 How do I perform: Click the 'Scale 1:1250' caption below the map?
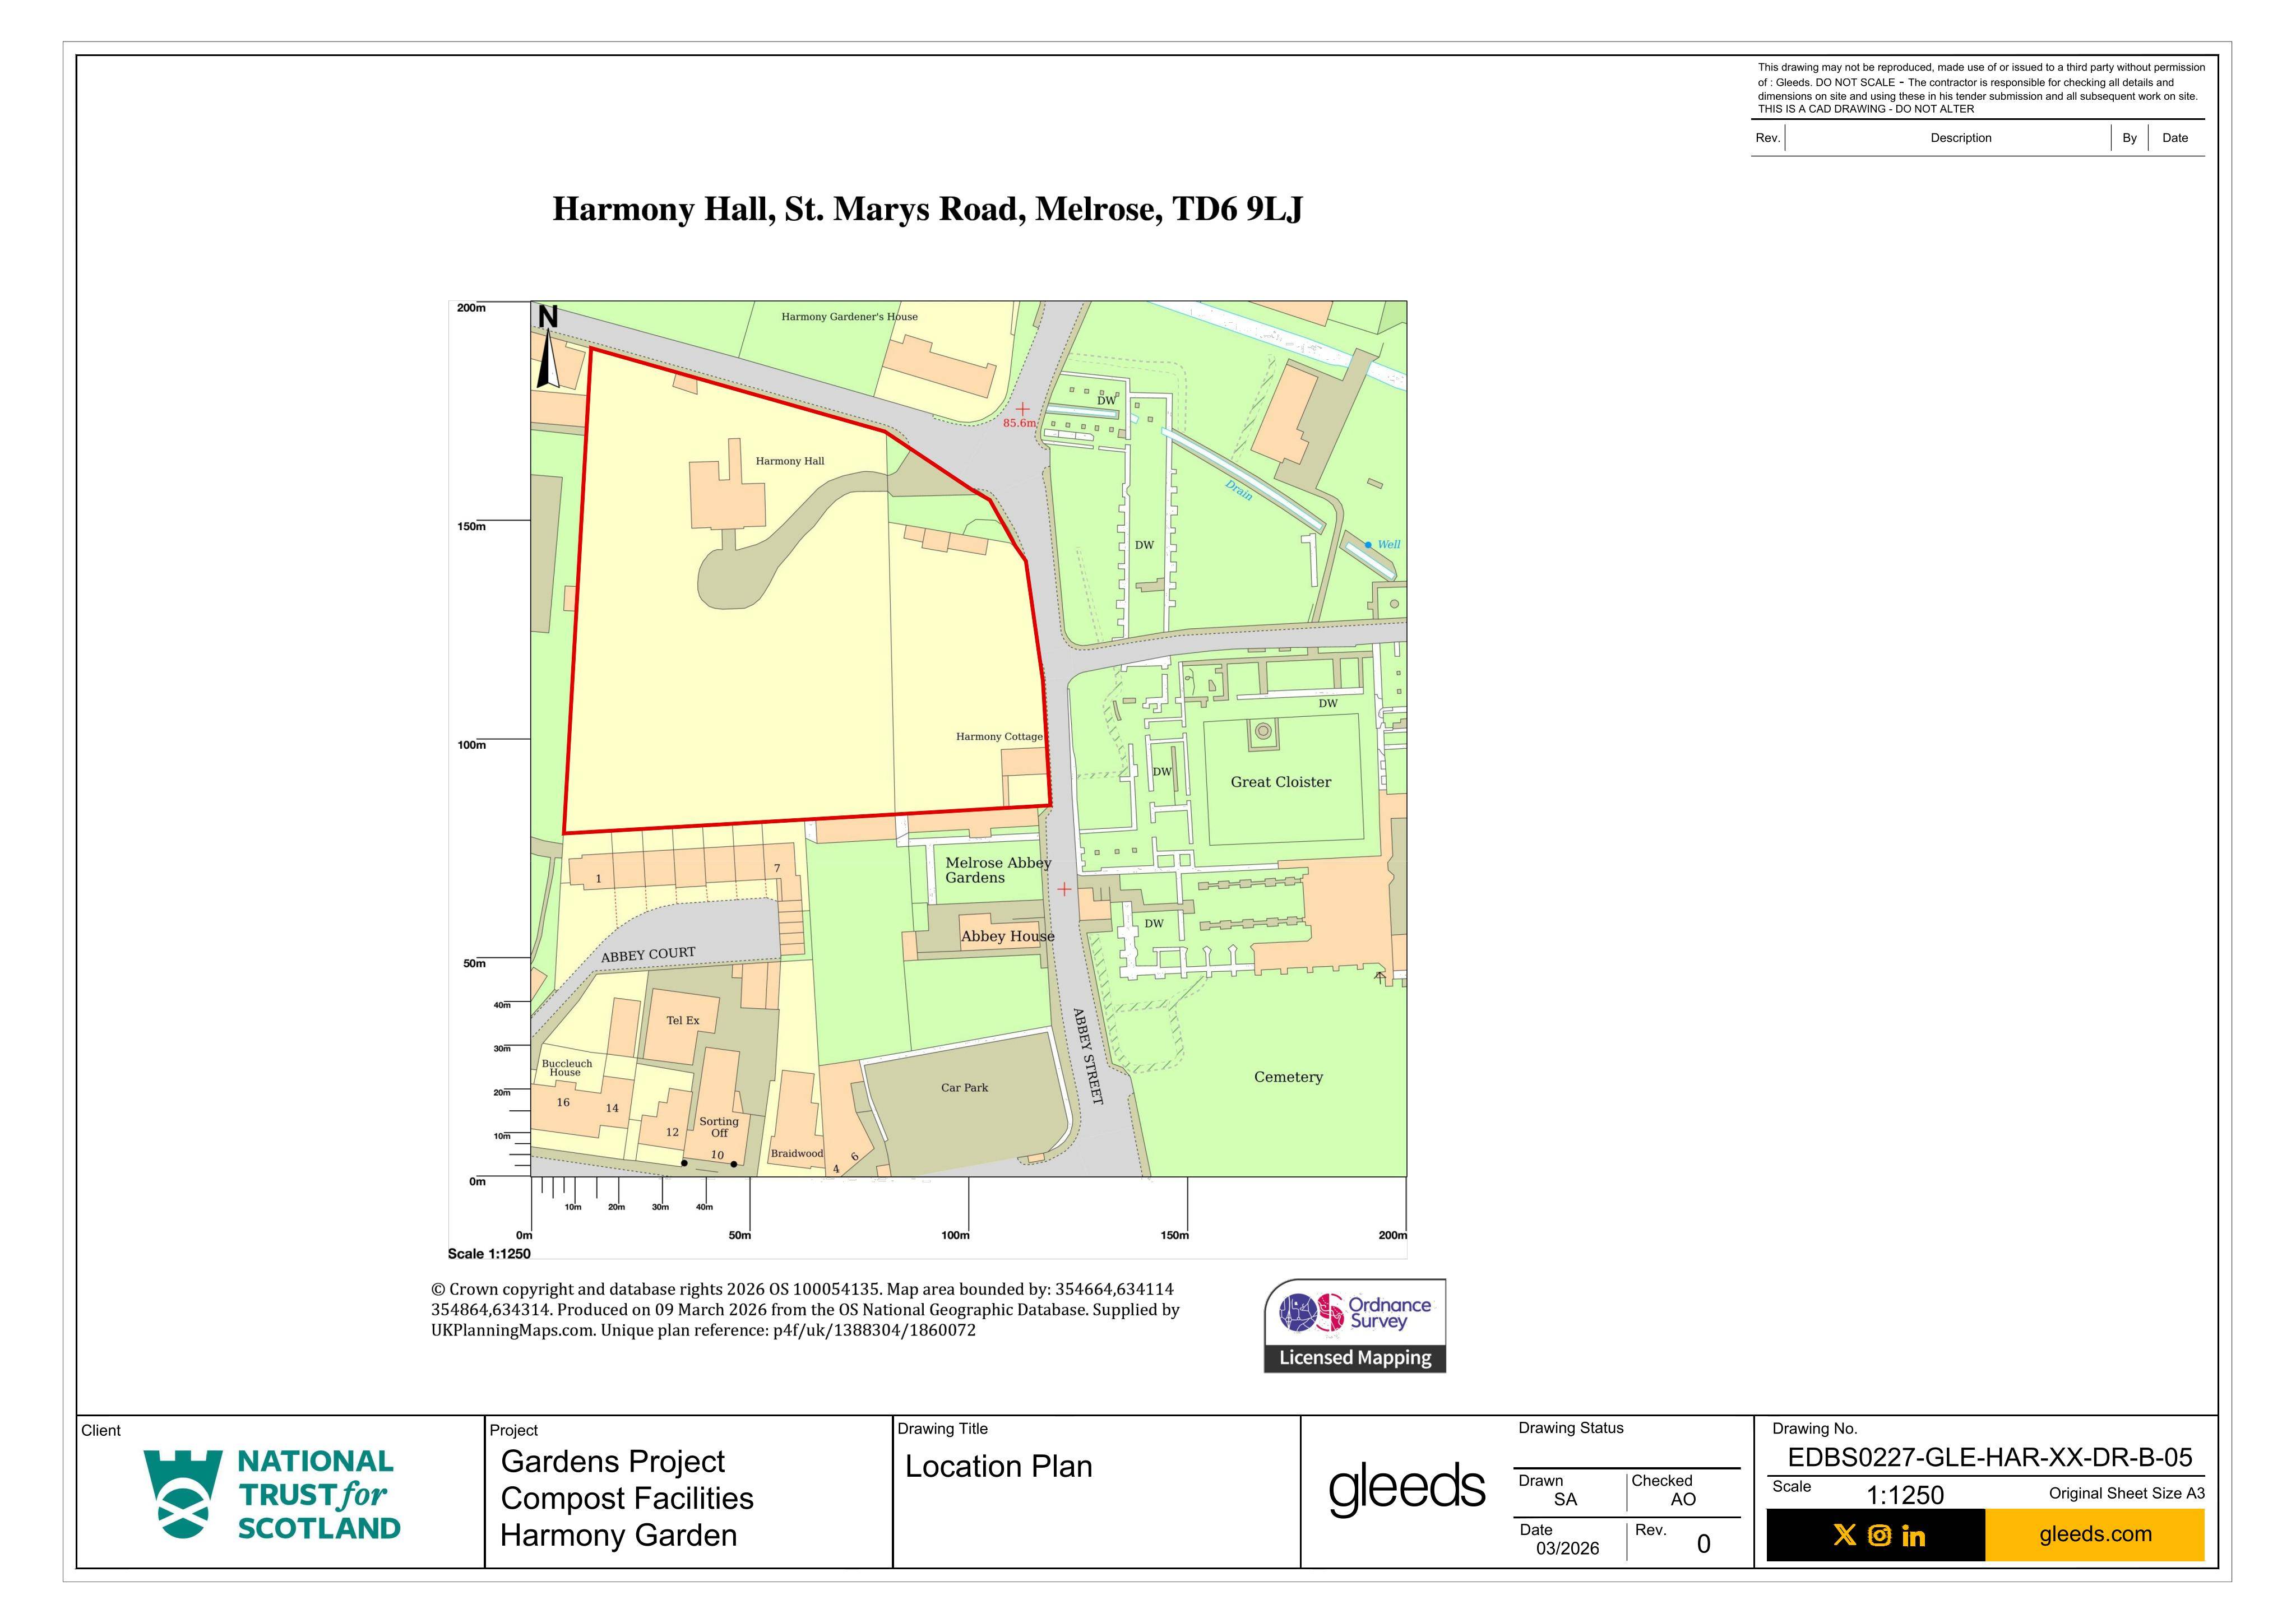[x=489, y=1254]
